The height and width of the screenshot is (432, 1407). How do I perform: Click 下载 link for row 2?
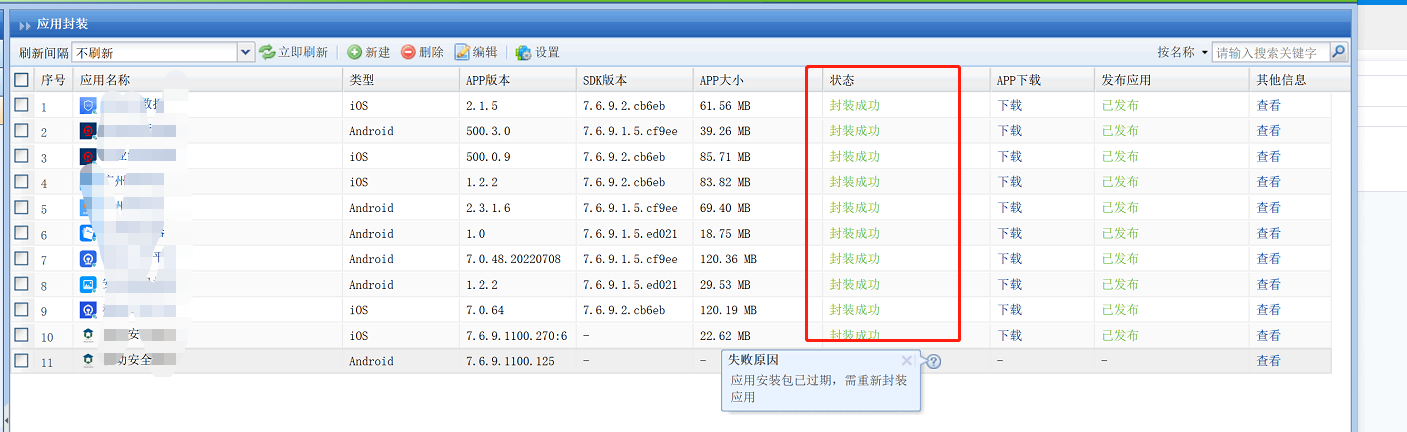coord(1009,131)
